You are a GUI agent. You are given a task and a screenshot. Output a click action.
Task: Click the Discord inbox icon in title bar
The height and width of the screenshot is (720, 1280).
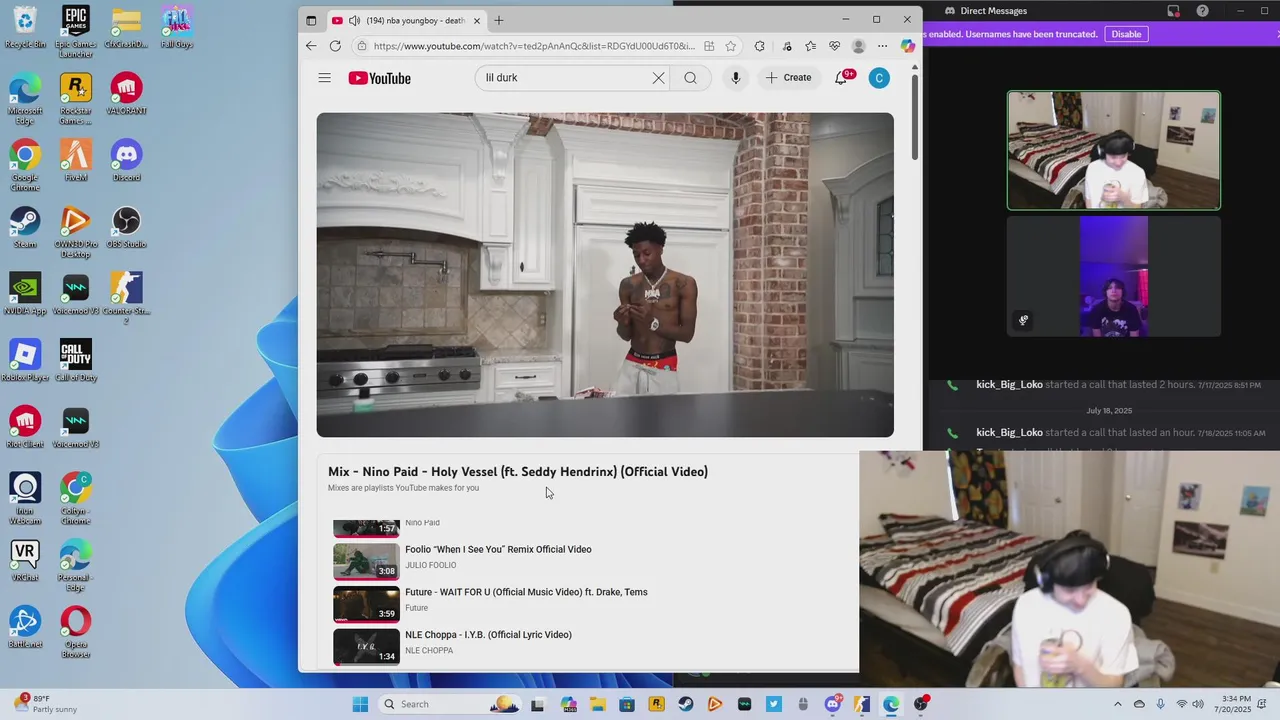pos(1173,11)
